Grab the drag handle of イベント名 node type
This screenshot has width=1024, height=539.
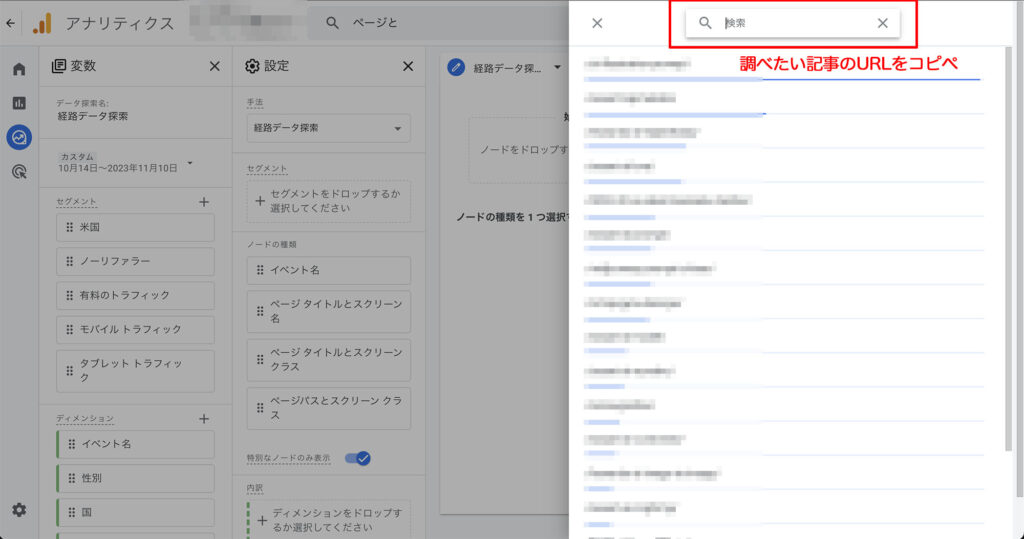(x=260, y=270)
